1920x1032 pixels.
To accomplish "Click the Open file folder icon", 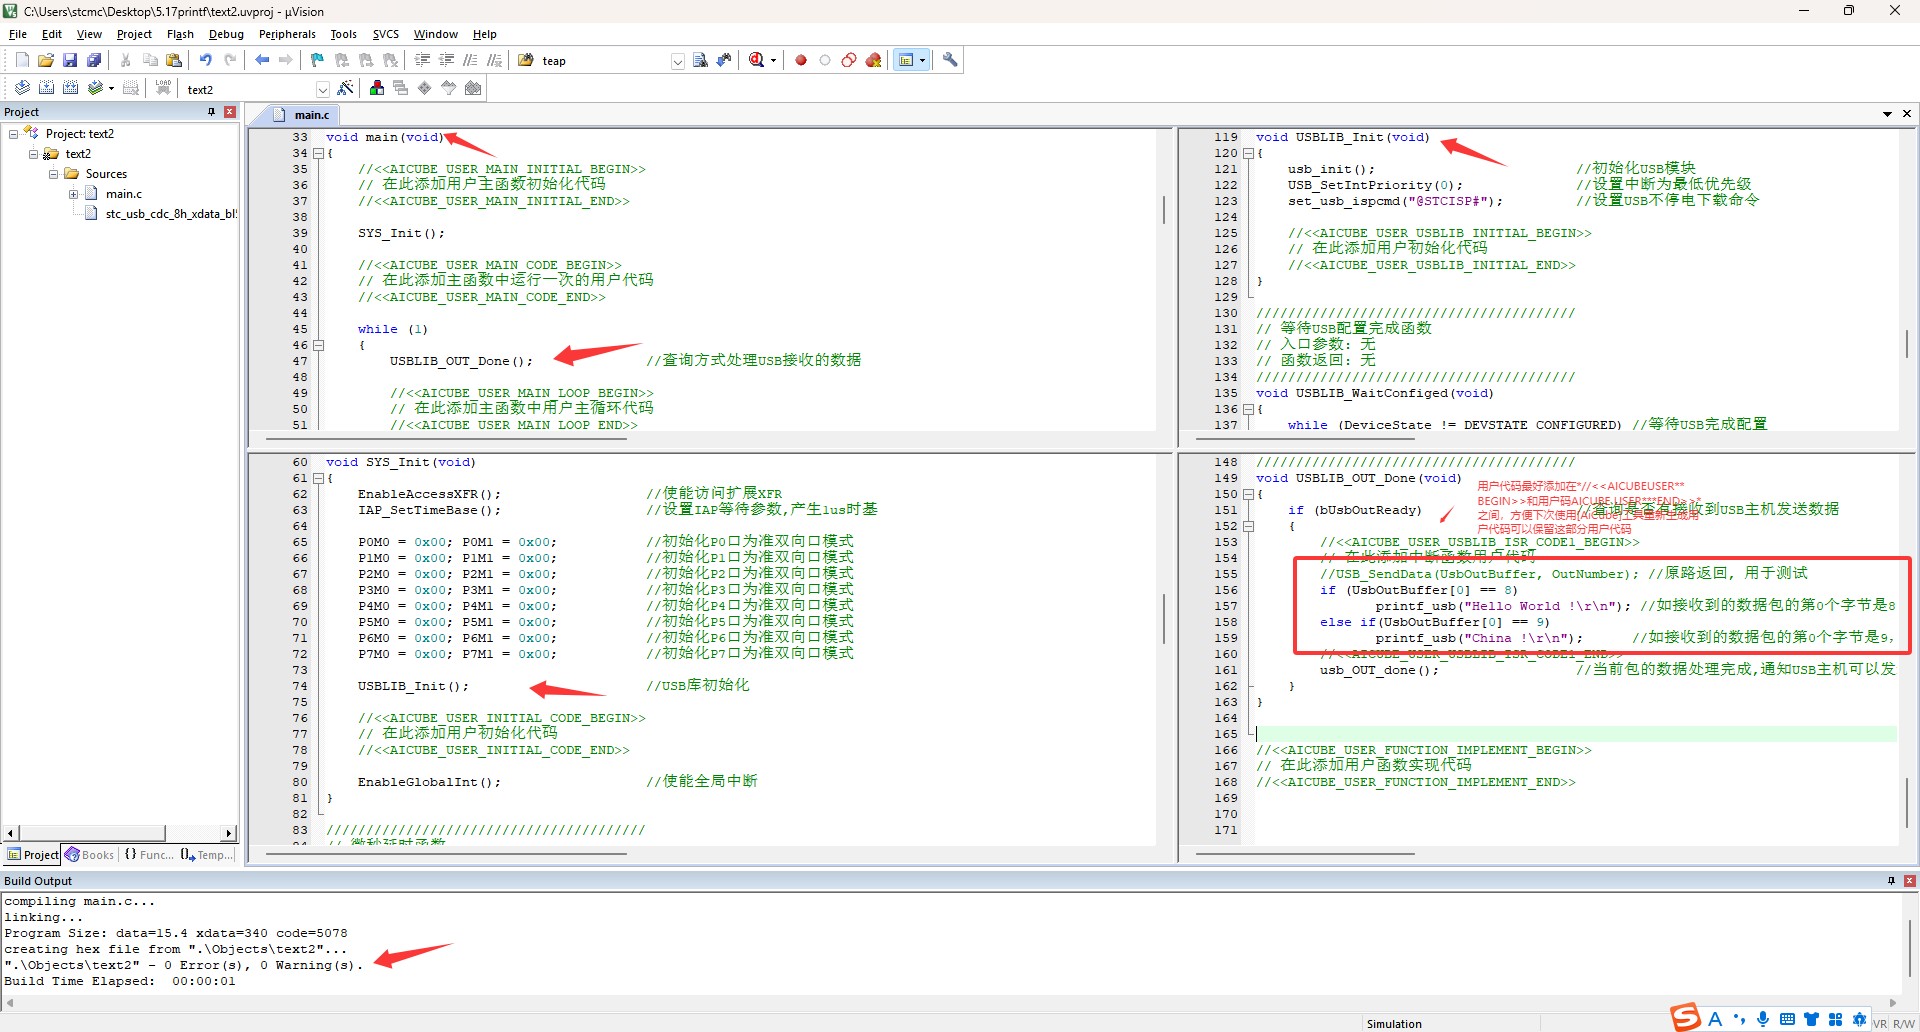I will tap(46, 60).
